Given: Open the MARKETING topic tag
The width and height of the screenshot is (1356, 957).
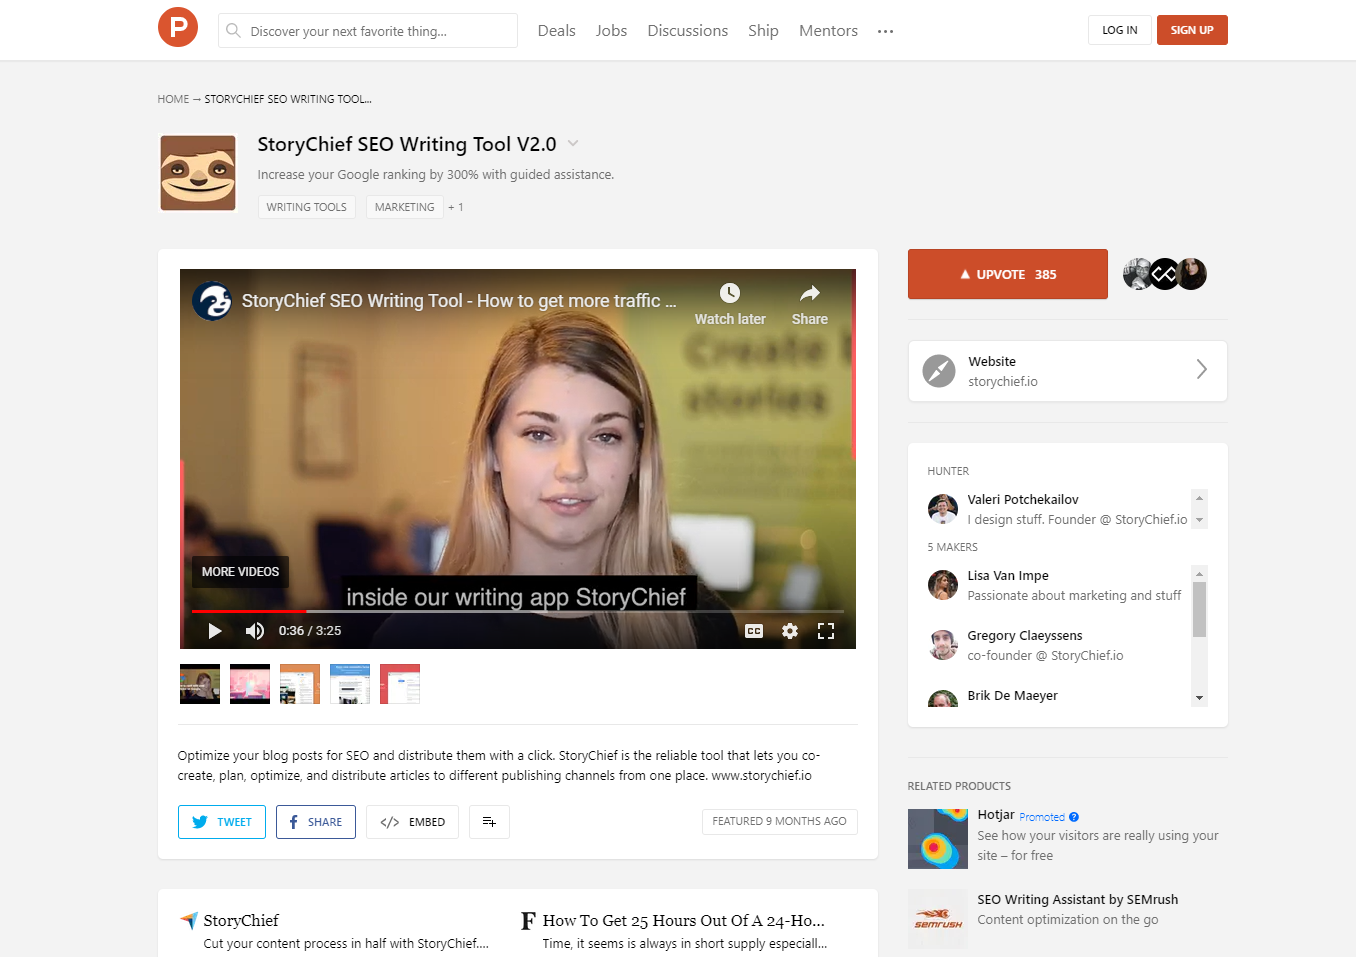Looking at the screenshot, I should [x=404, y=207].
